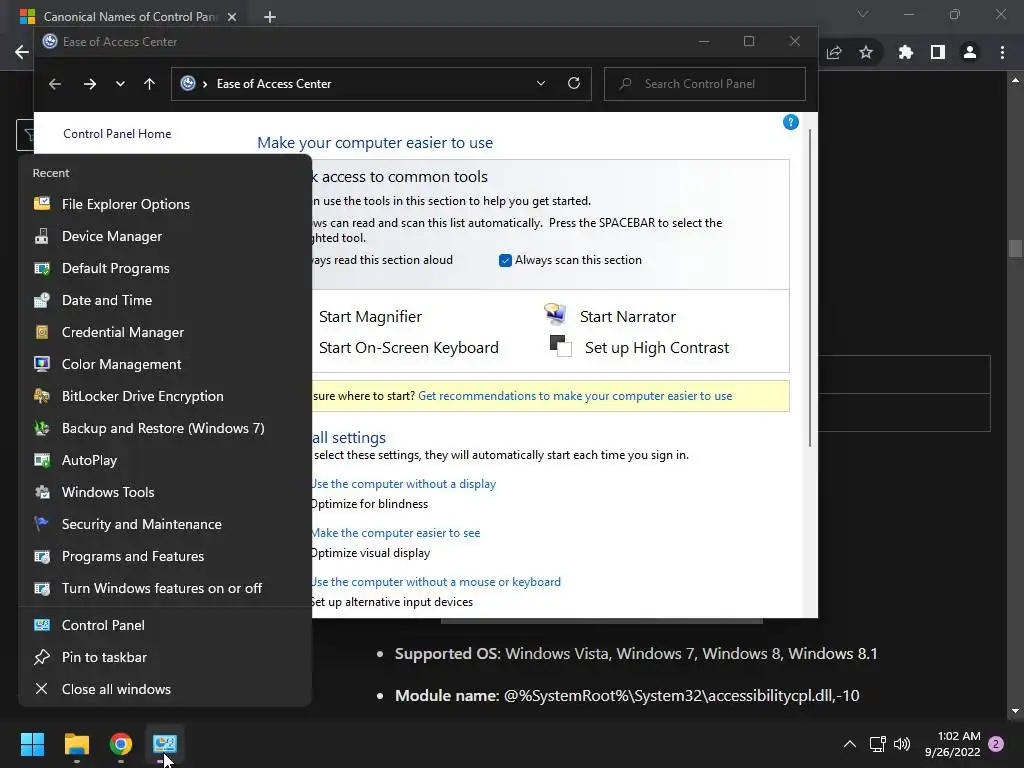Open the notification badge showing 2

coord(997,744)
